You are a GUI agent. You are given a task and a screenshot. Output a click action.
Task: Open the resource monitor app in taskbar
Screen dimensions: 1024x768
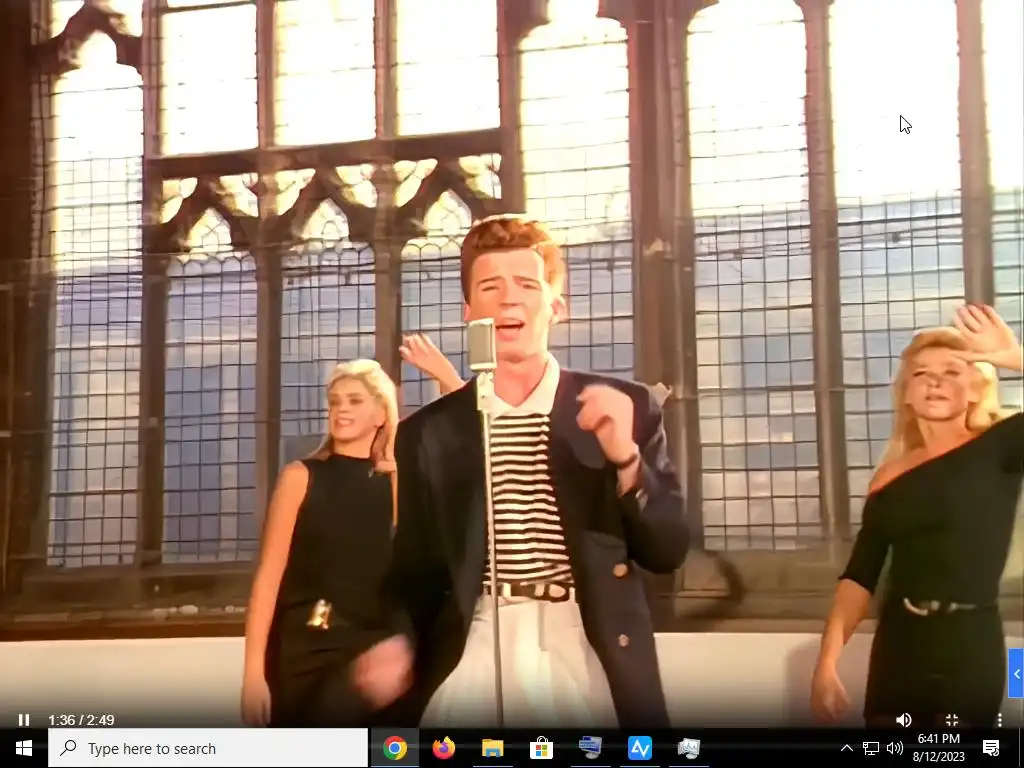coord(688,748)
